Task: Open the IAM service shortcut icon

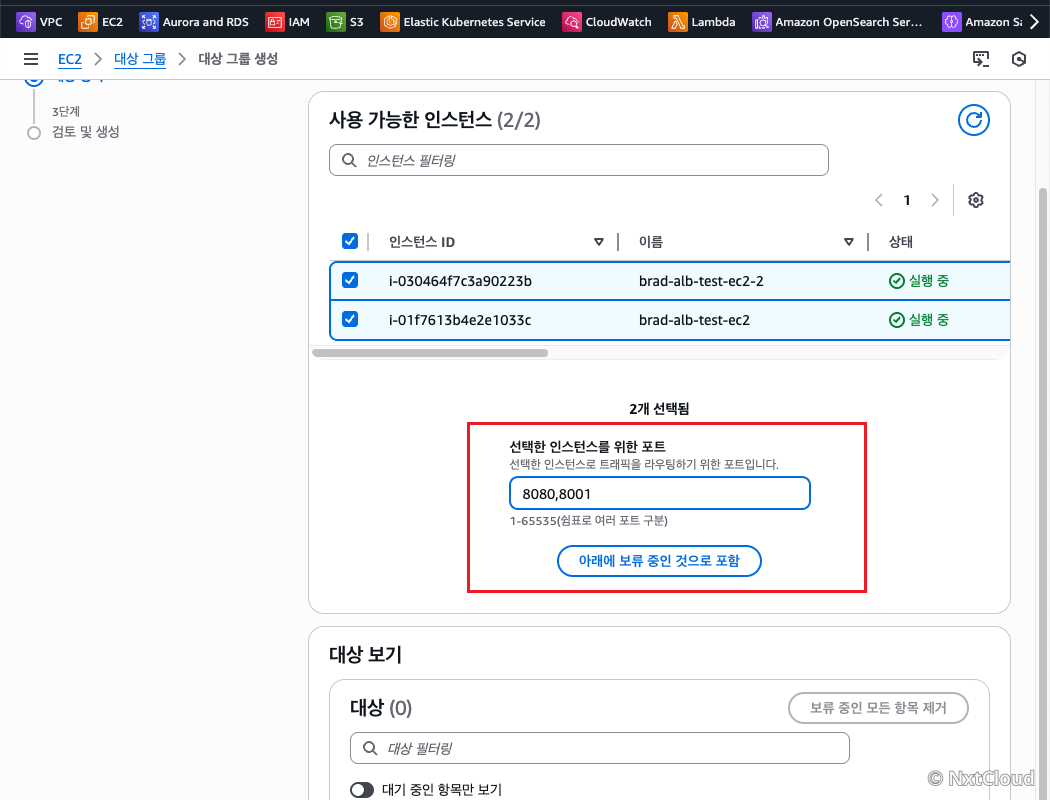Action: click(x=275, y=22)
